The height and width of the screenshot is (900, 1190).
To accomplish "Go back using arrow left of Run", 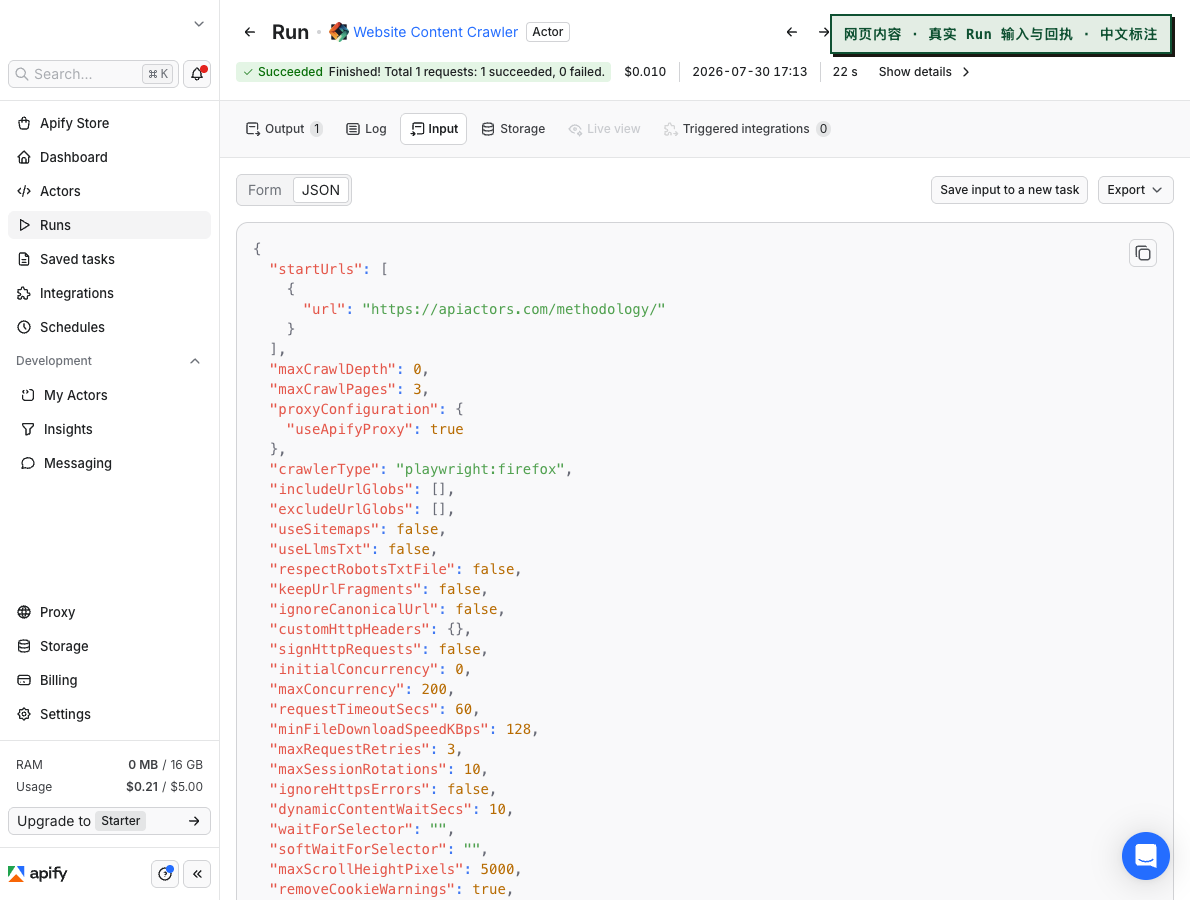I will pyautogui.click(x=250, y=32).
